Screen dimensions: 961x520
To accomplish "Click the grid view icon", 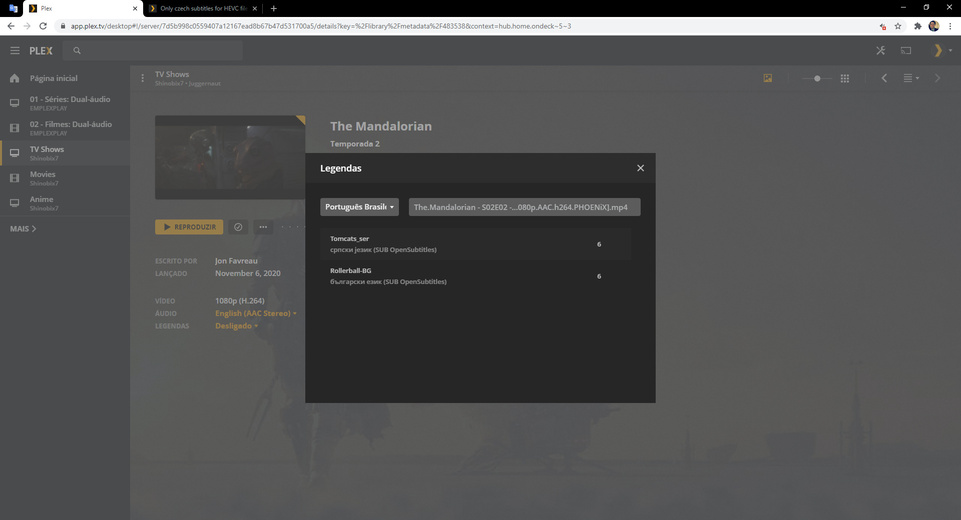I will 845,78.
